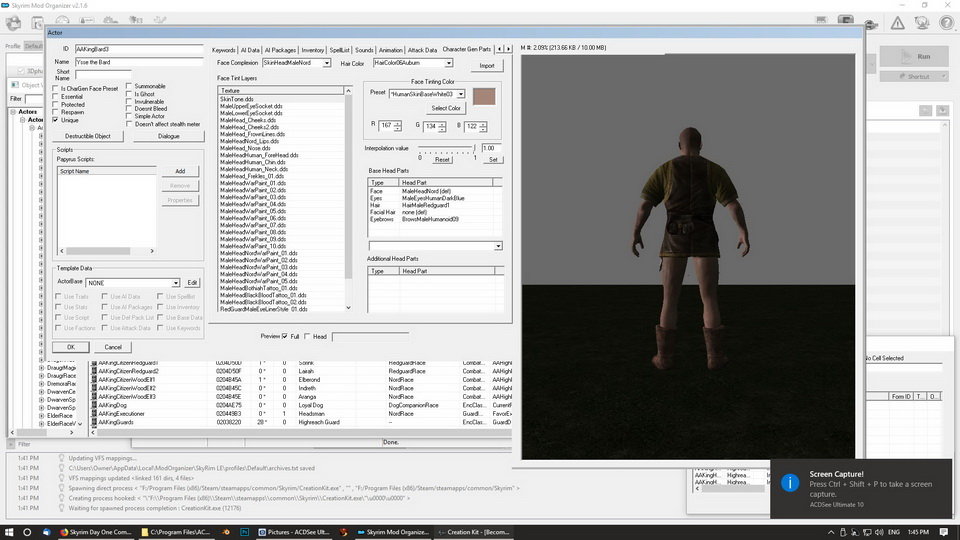The height and width of the screenshot is (540, 960).
Task: Open the notifications warning triangle in Mod Organizer
Action: coord(897,23)
